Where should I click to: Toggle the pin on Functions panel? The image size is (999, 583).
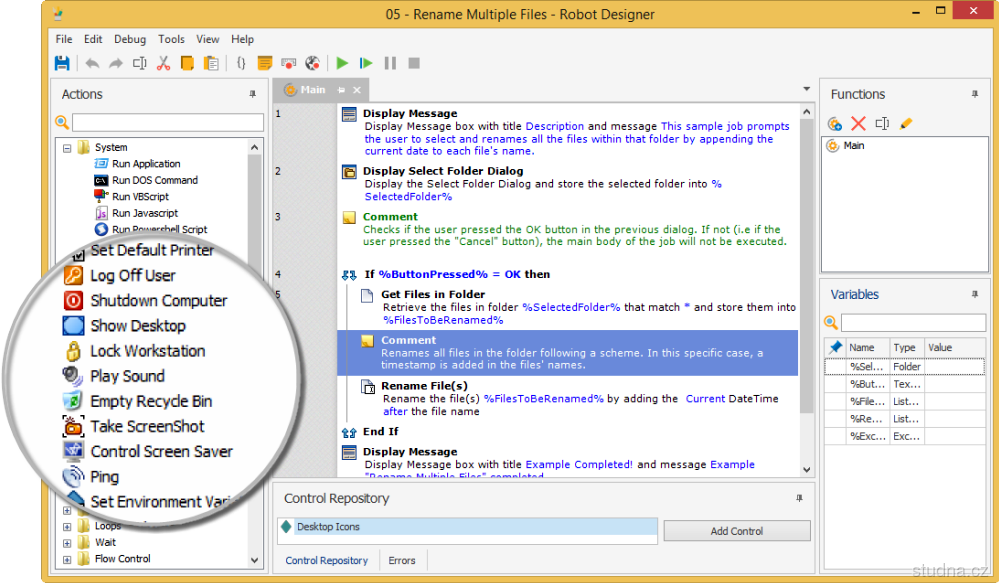(974, 95)
